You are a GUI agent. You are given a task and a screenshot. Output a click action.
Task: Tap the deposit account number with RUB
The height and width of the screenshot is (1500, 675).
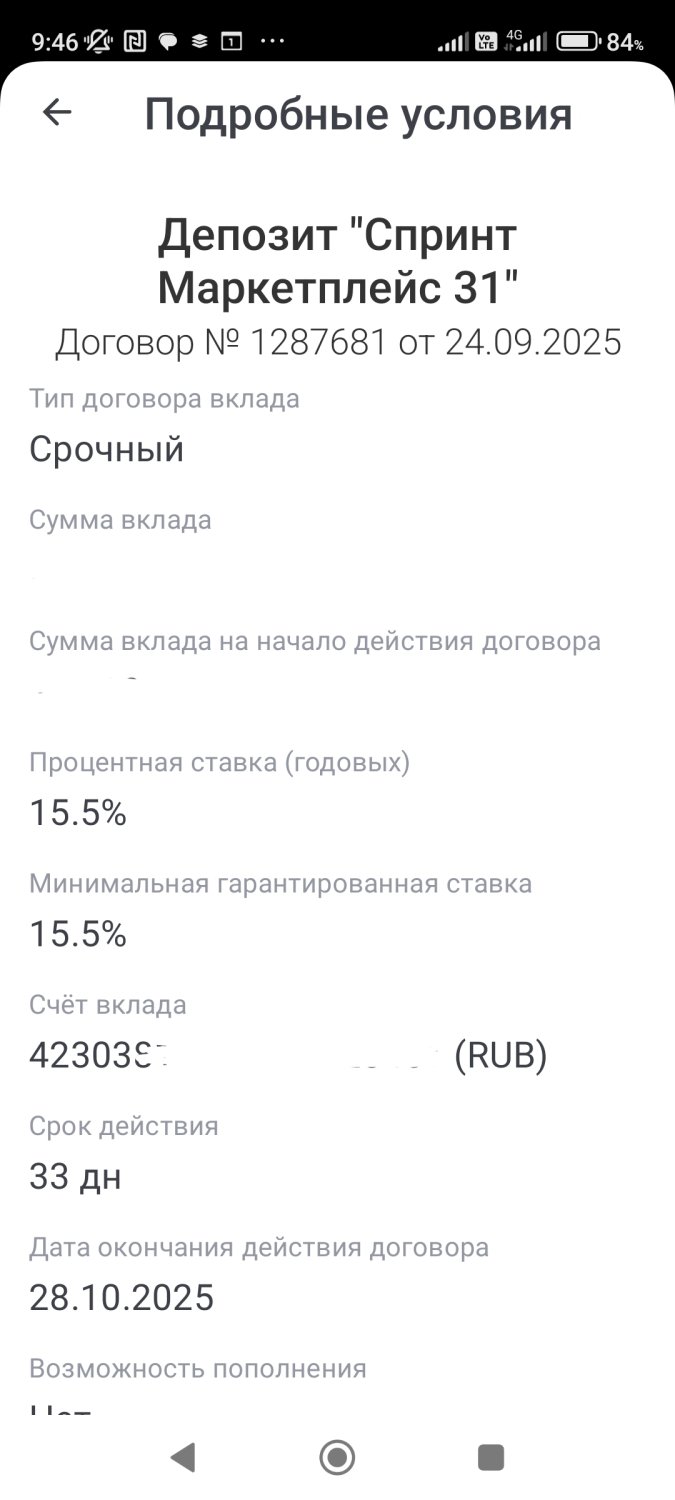[288, 1056]
